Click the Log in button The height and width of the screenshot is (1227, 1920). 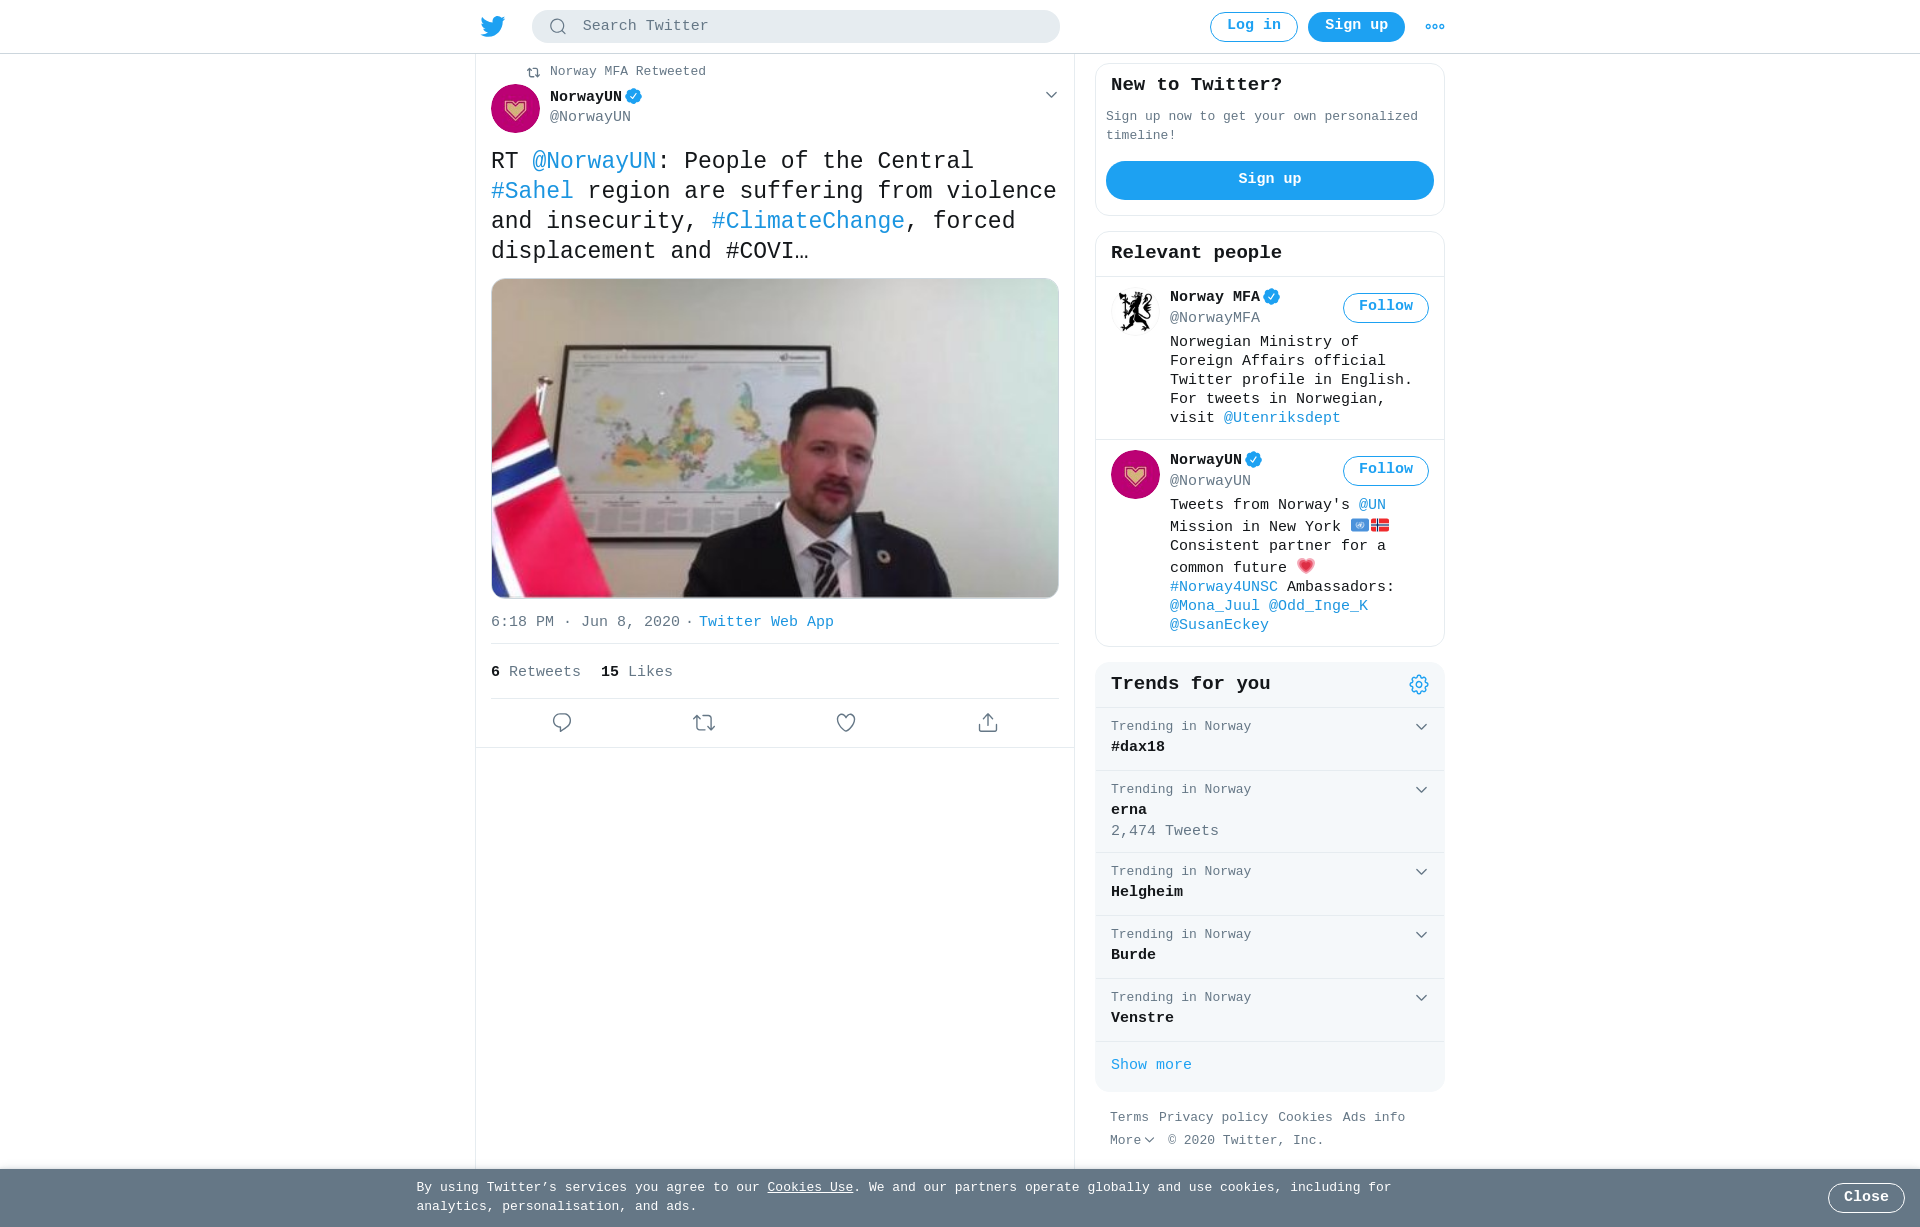pyautogui.click(x=1253, y=27)
